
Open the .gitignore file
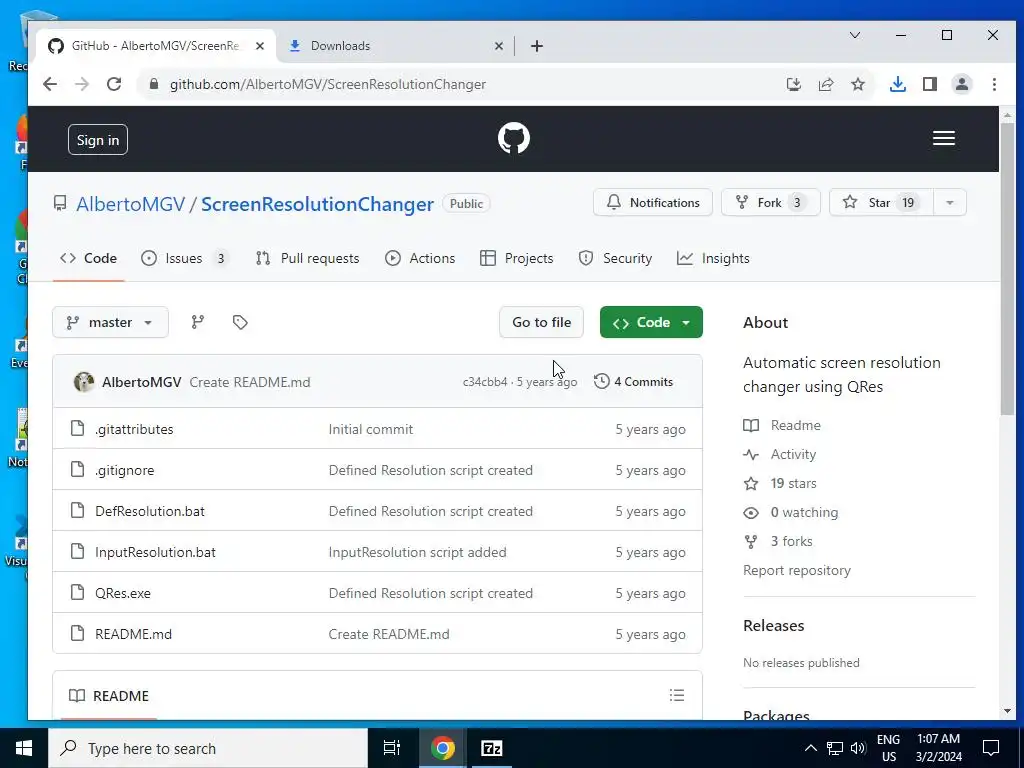tap(125, 470)
